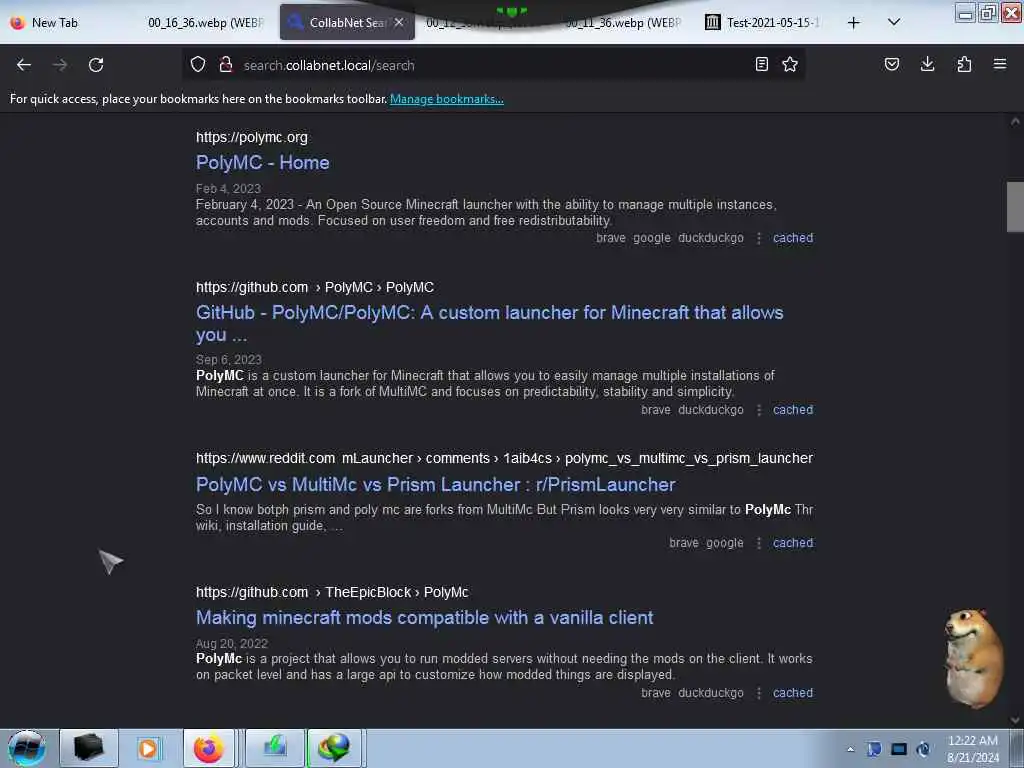Expand options menu for polymc.org result
This screenshot has width=1024, height=768.
point(759,238)
